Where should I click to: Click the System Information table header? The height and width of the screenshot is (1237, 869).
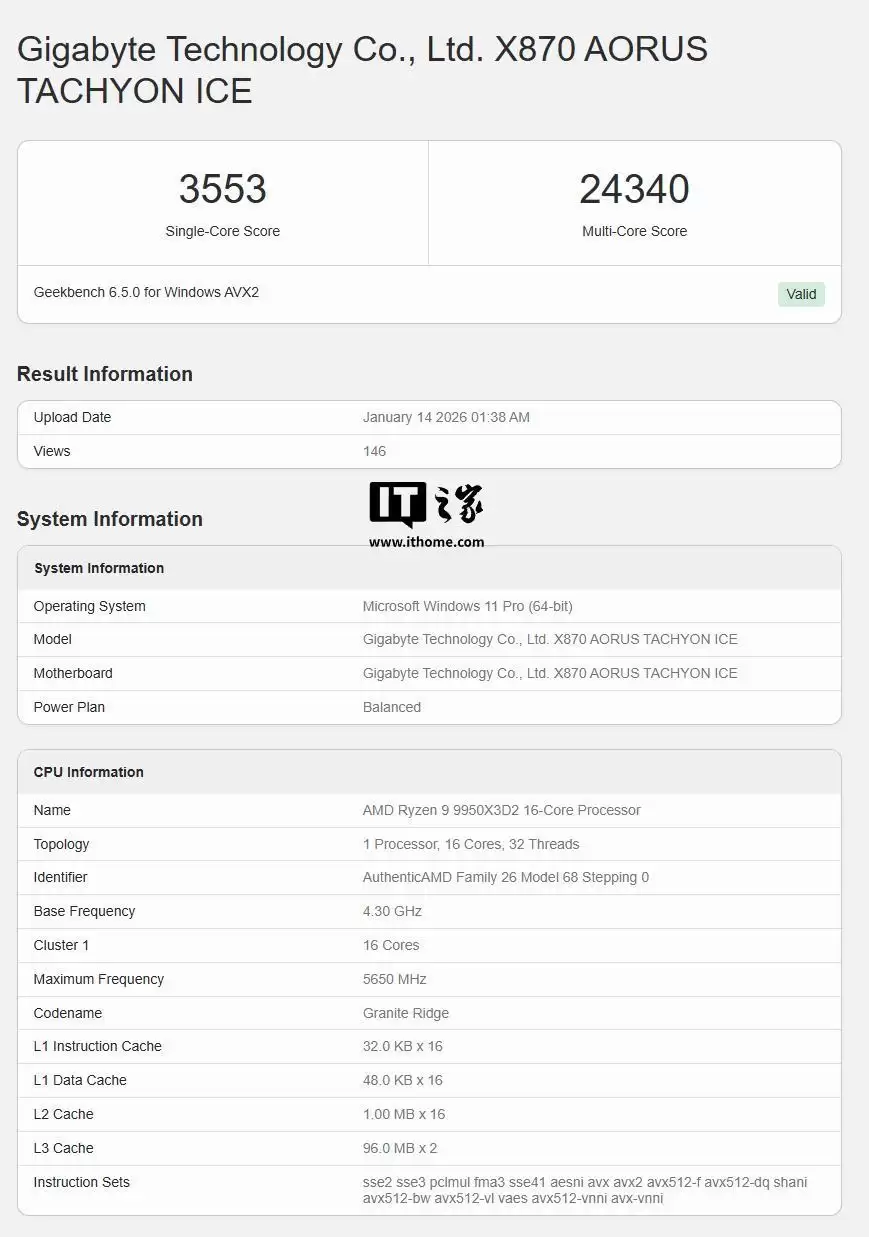click(99, 568)
